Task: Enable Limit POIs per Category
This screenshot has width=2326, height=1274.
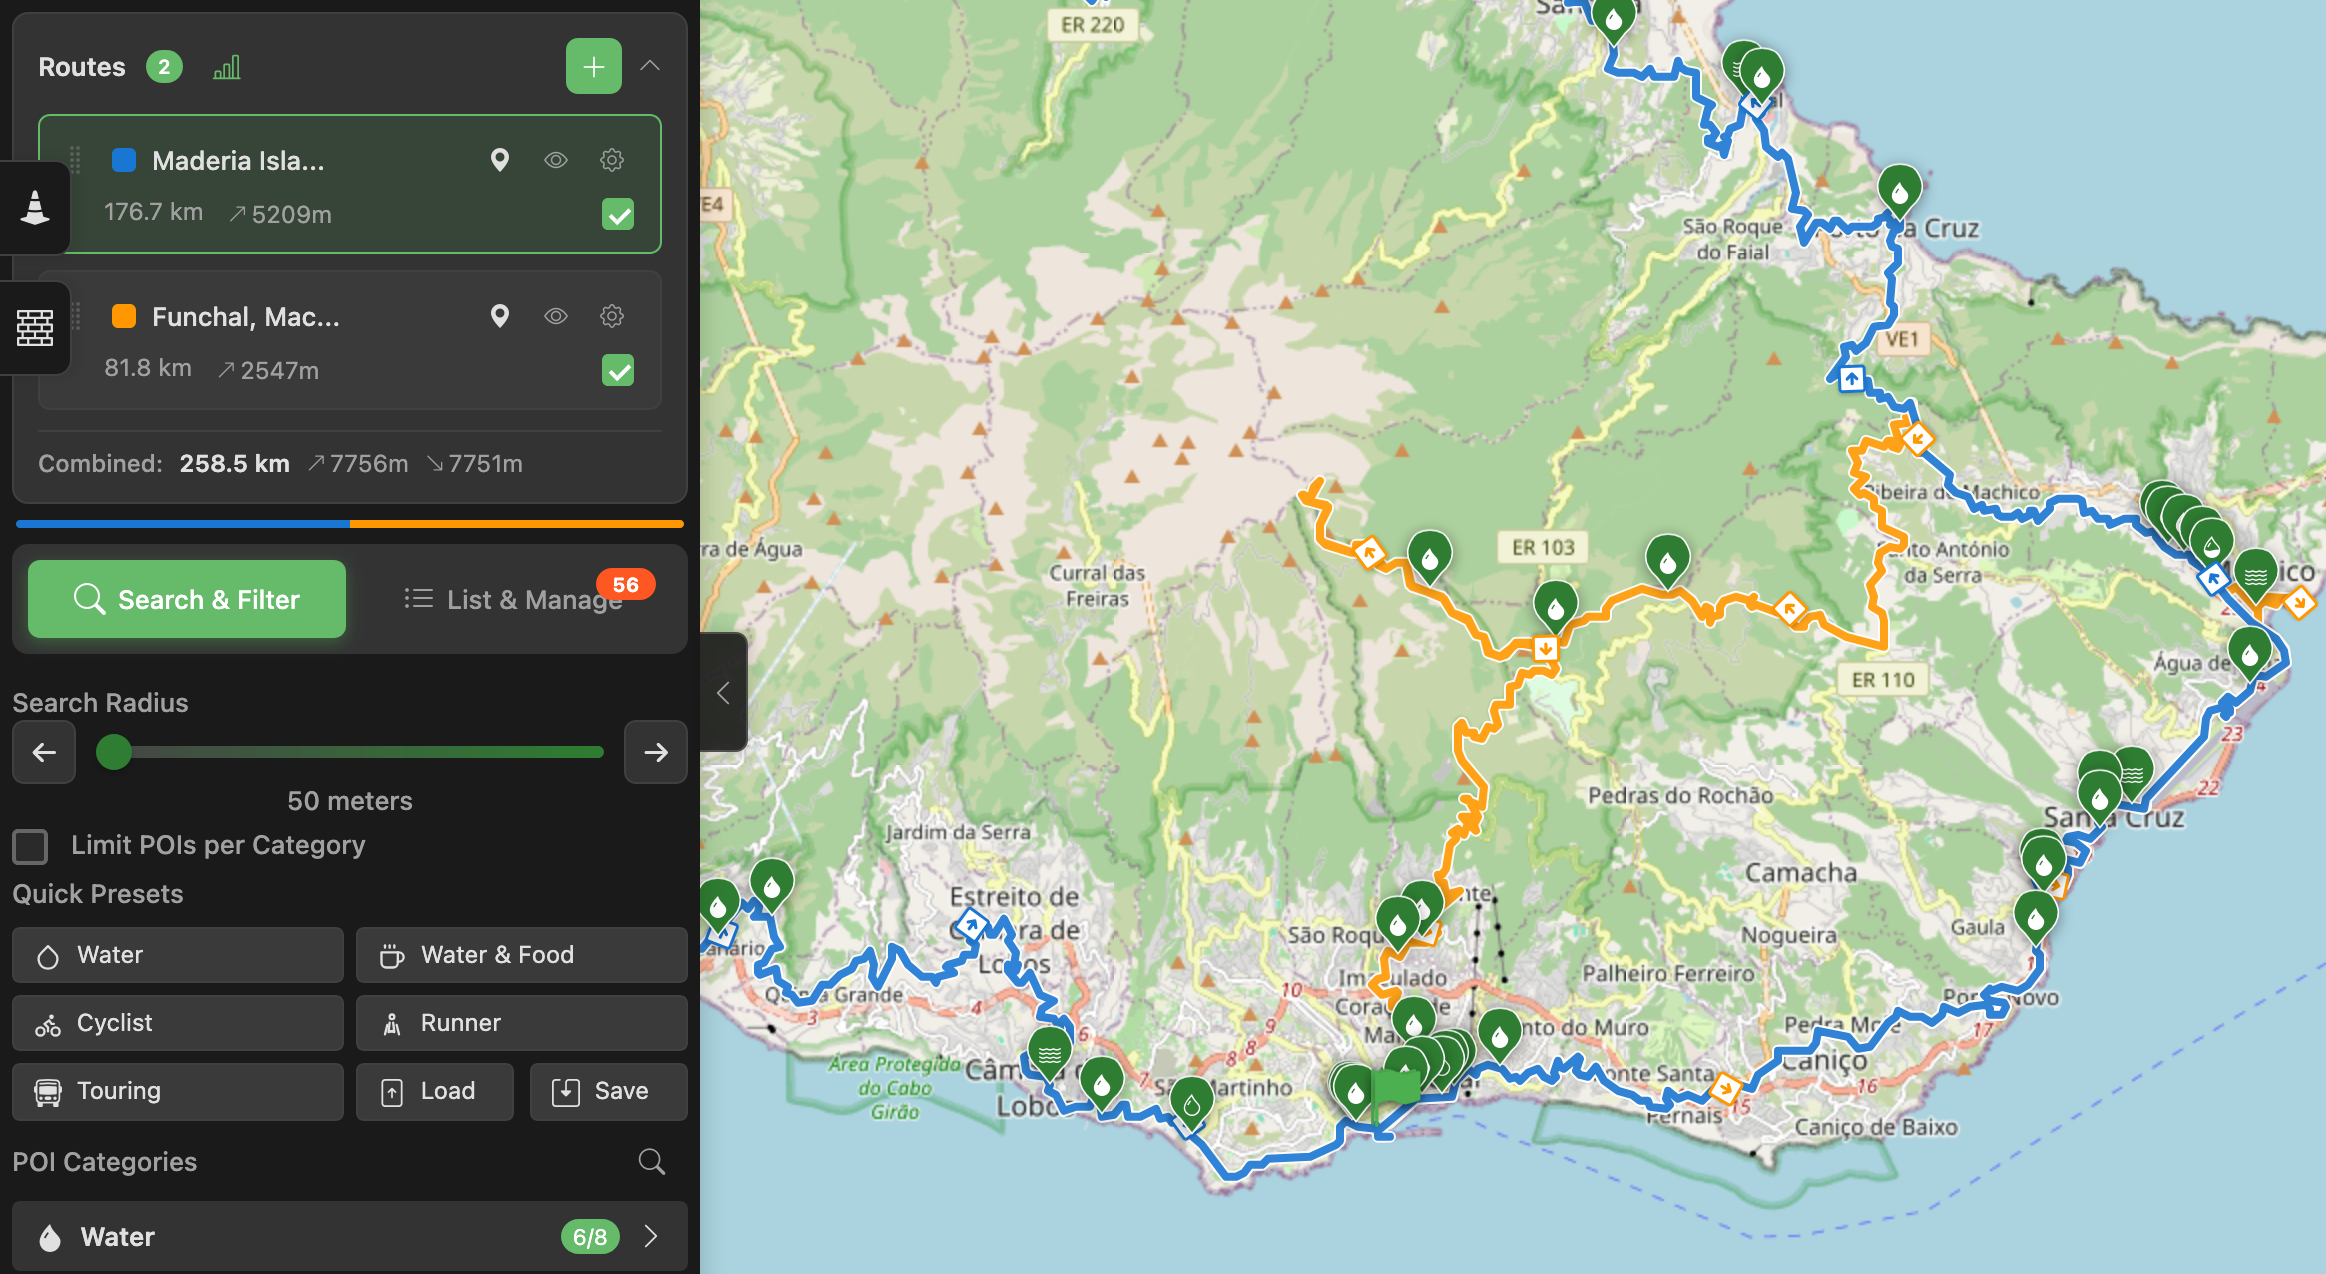Action: coord(30,846)
